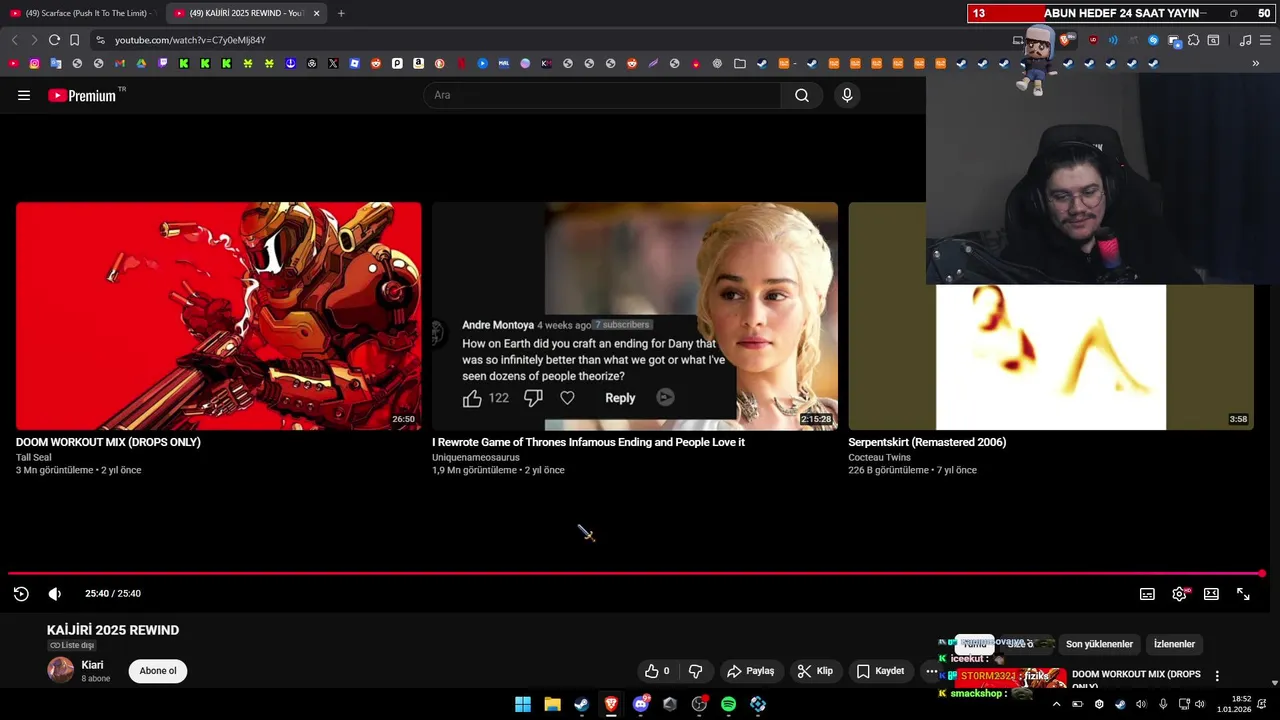
Task: Open File Explorer from taskbar
Action: click(x=552, y=704)
